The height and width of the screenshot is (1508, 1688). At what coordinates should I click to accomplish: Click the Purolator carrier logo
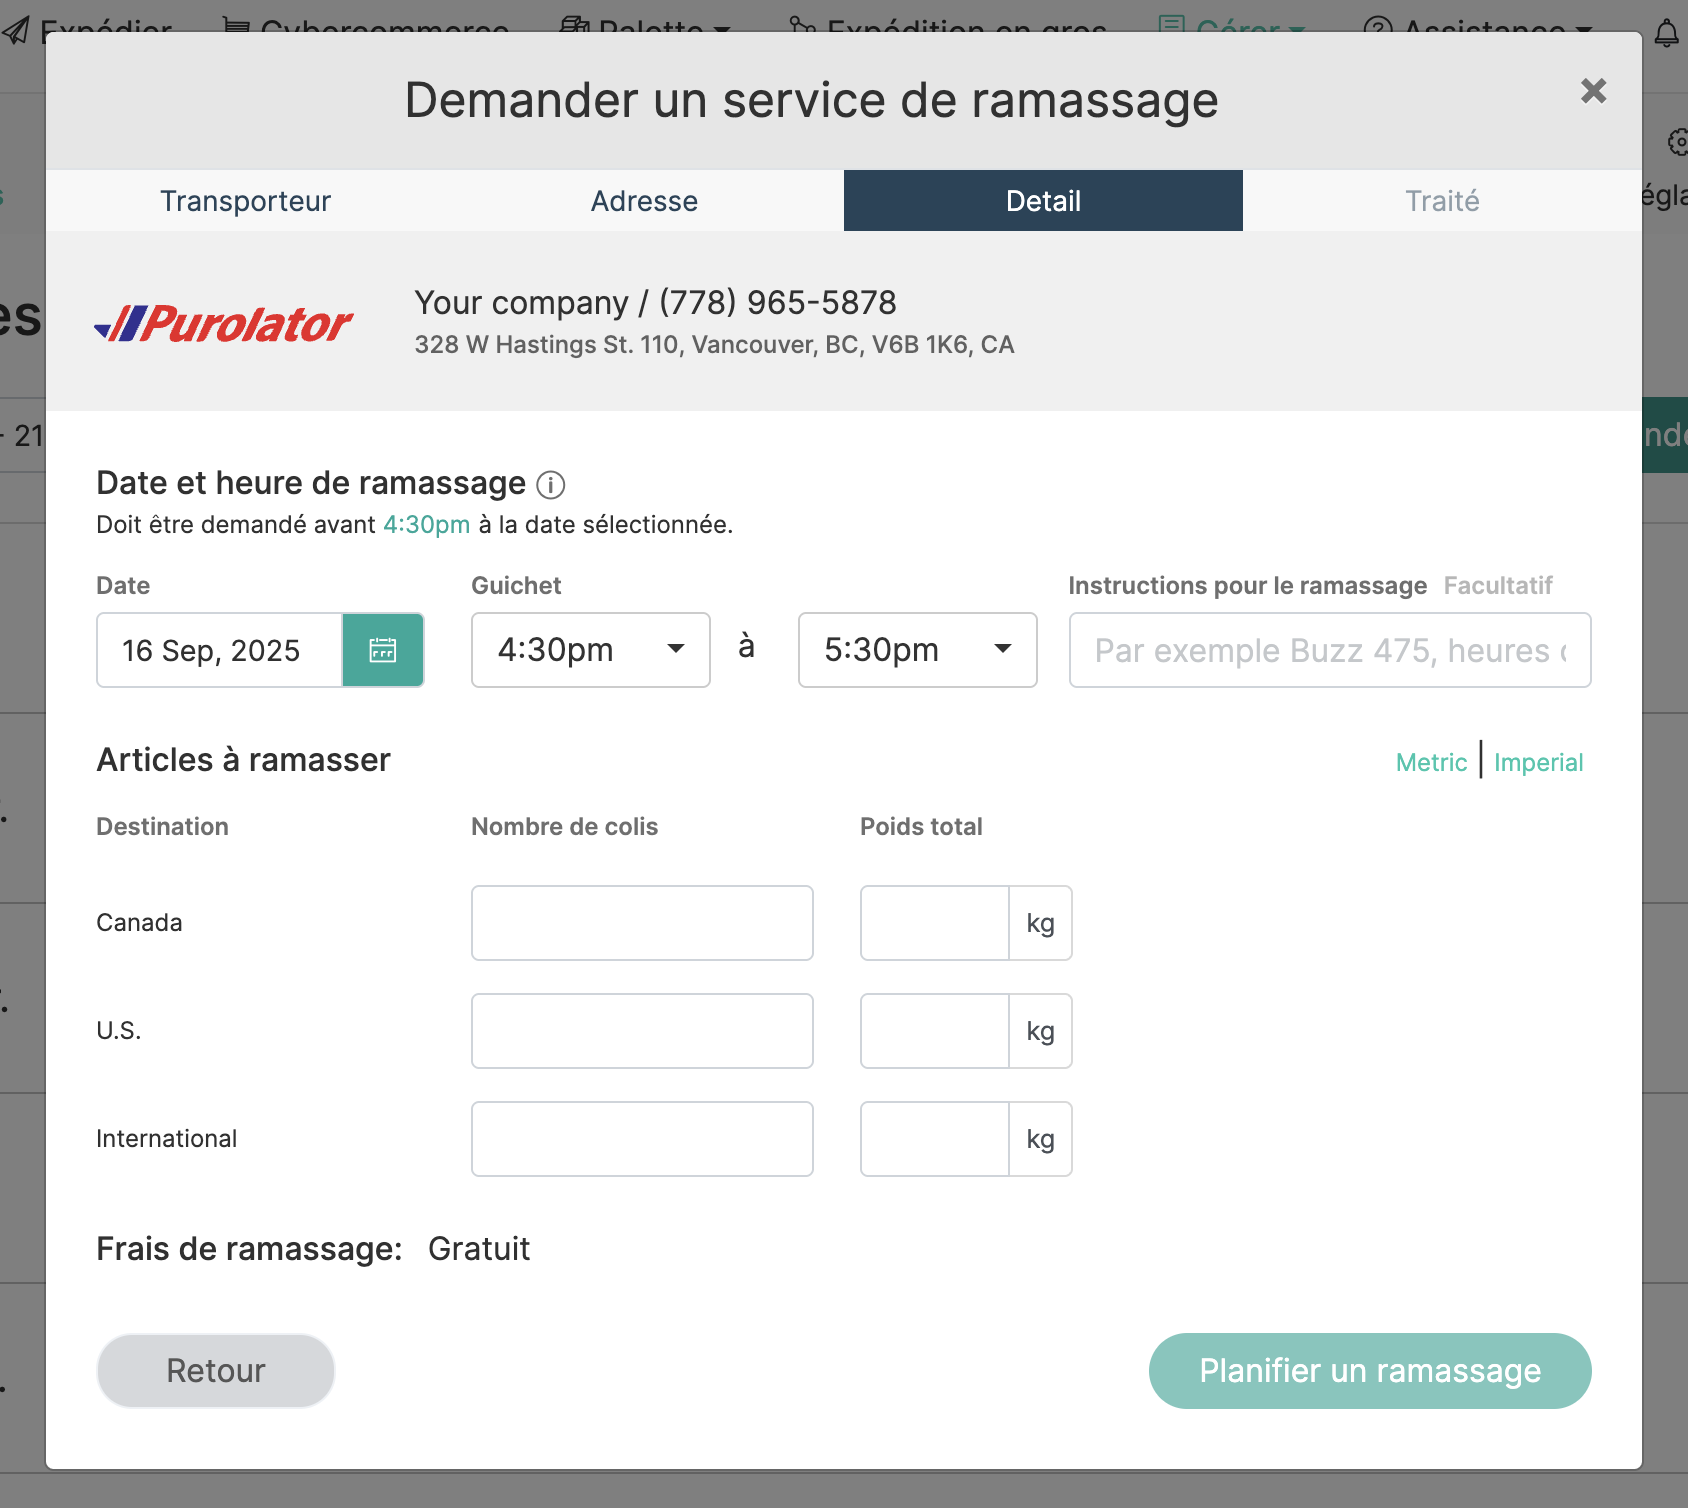pyautogui.click(x=224, y=324)
